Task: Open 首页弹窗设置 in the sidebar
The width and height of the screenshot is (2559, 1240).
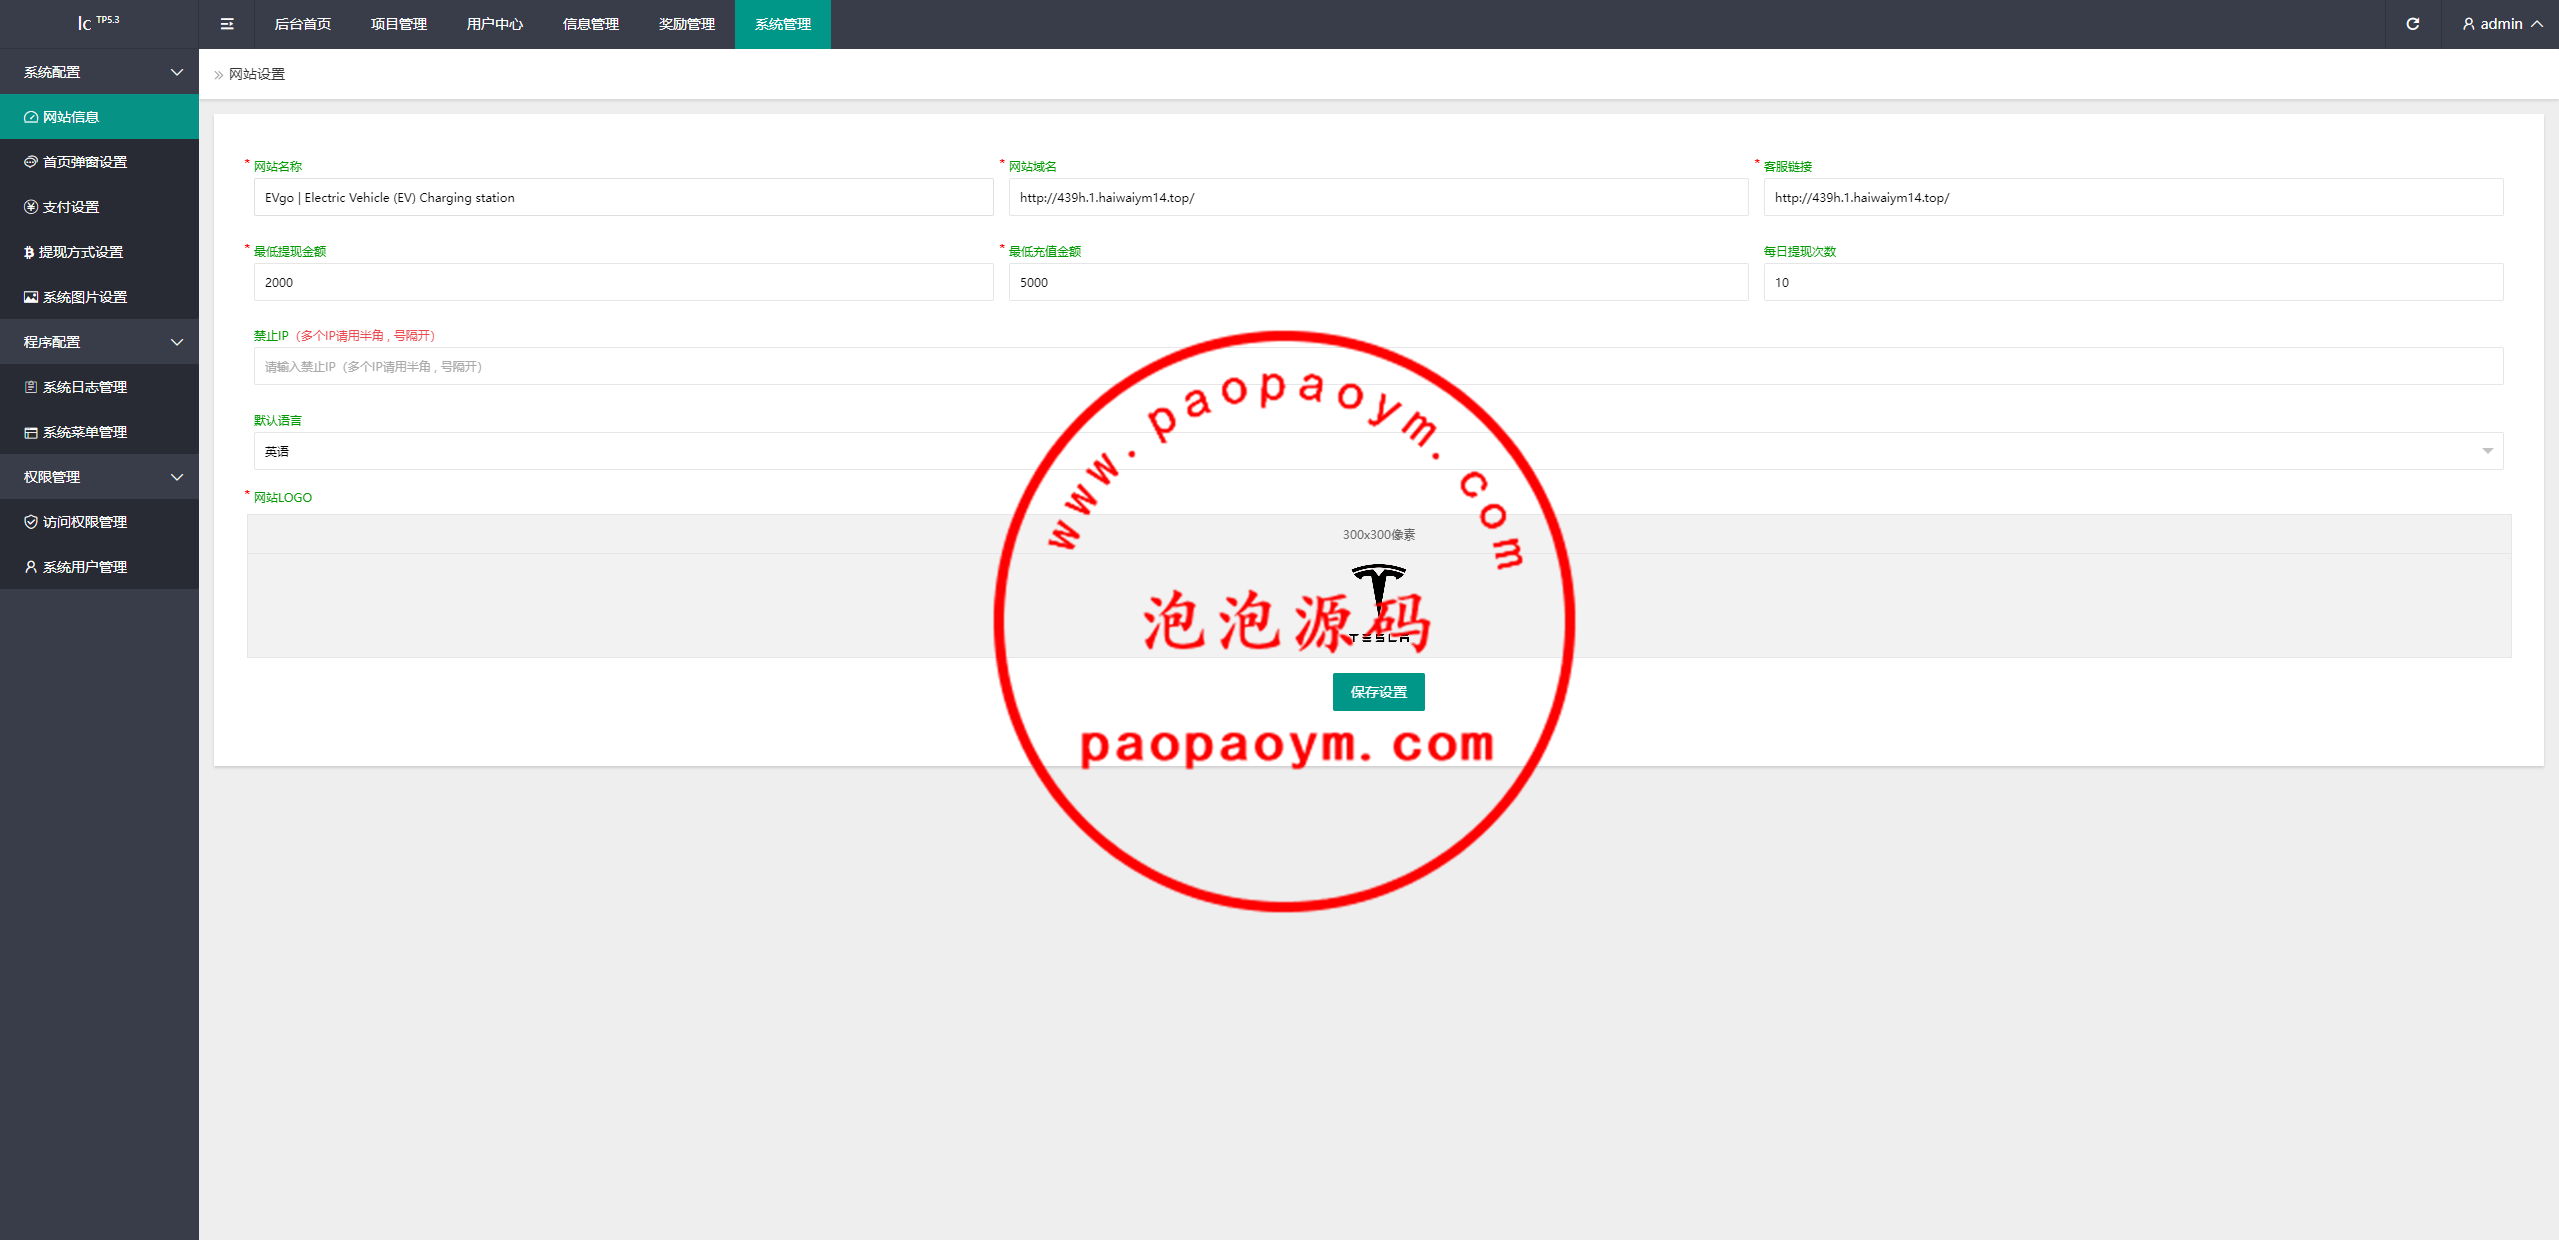Action: point(99,162)
